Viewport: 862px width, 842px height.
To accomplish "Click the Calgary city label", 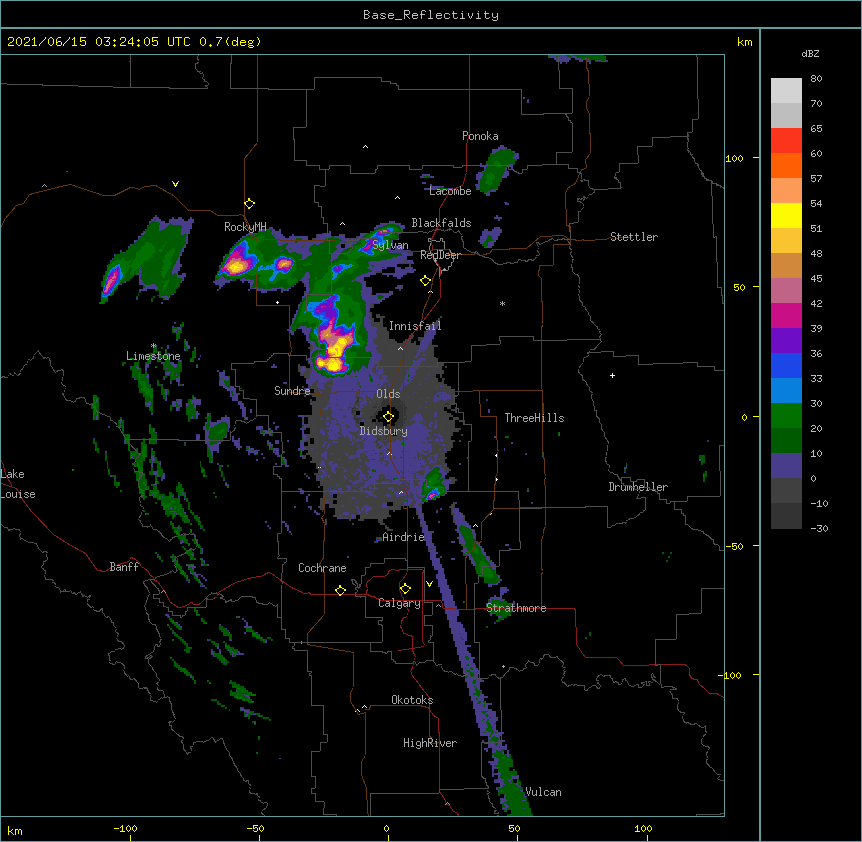I will tap(399, 603).
